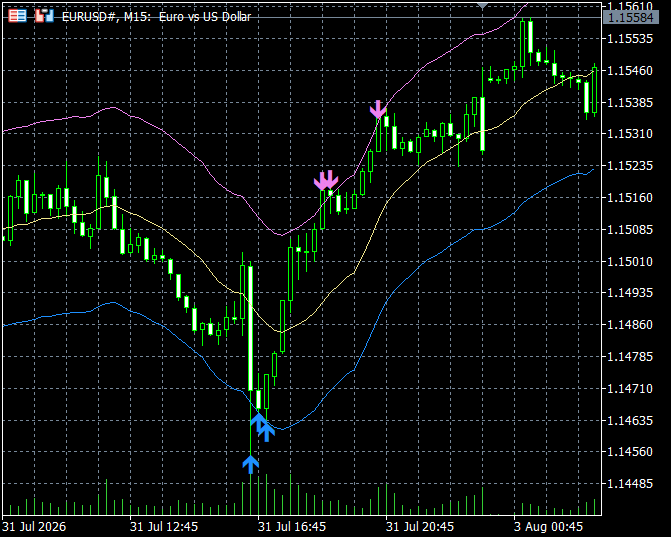Click the 1.14710 price axis label
Viewport: 671px width, 537px height.
click(x=630, y=389)
